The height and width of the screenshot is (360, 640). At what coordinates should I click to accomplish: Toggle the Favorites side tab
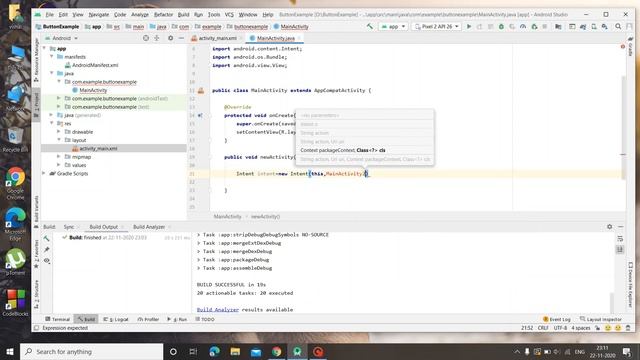pos(36,254)
